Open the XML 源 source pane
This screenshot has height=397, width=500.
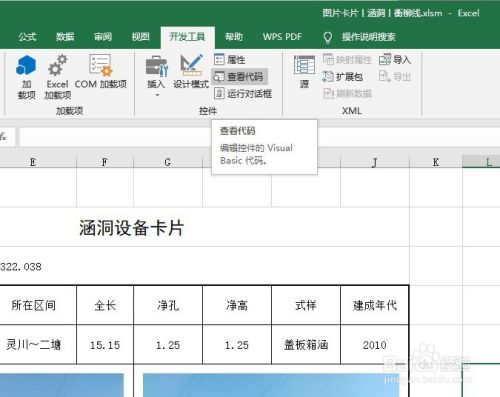pyautogui.click(x=304, y=72)
